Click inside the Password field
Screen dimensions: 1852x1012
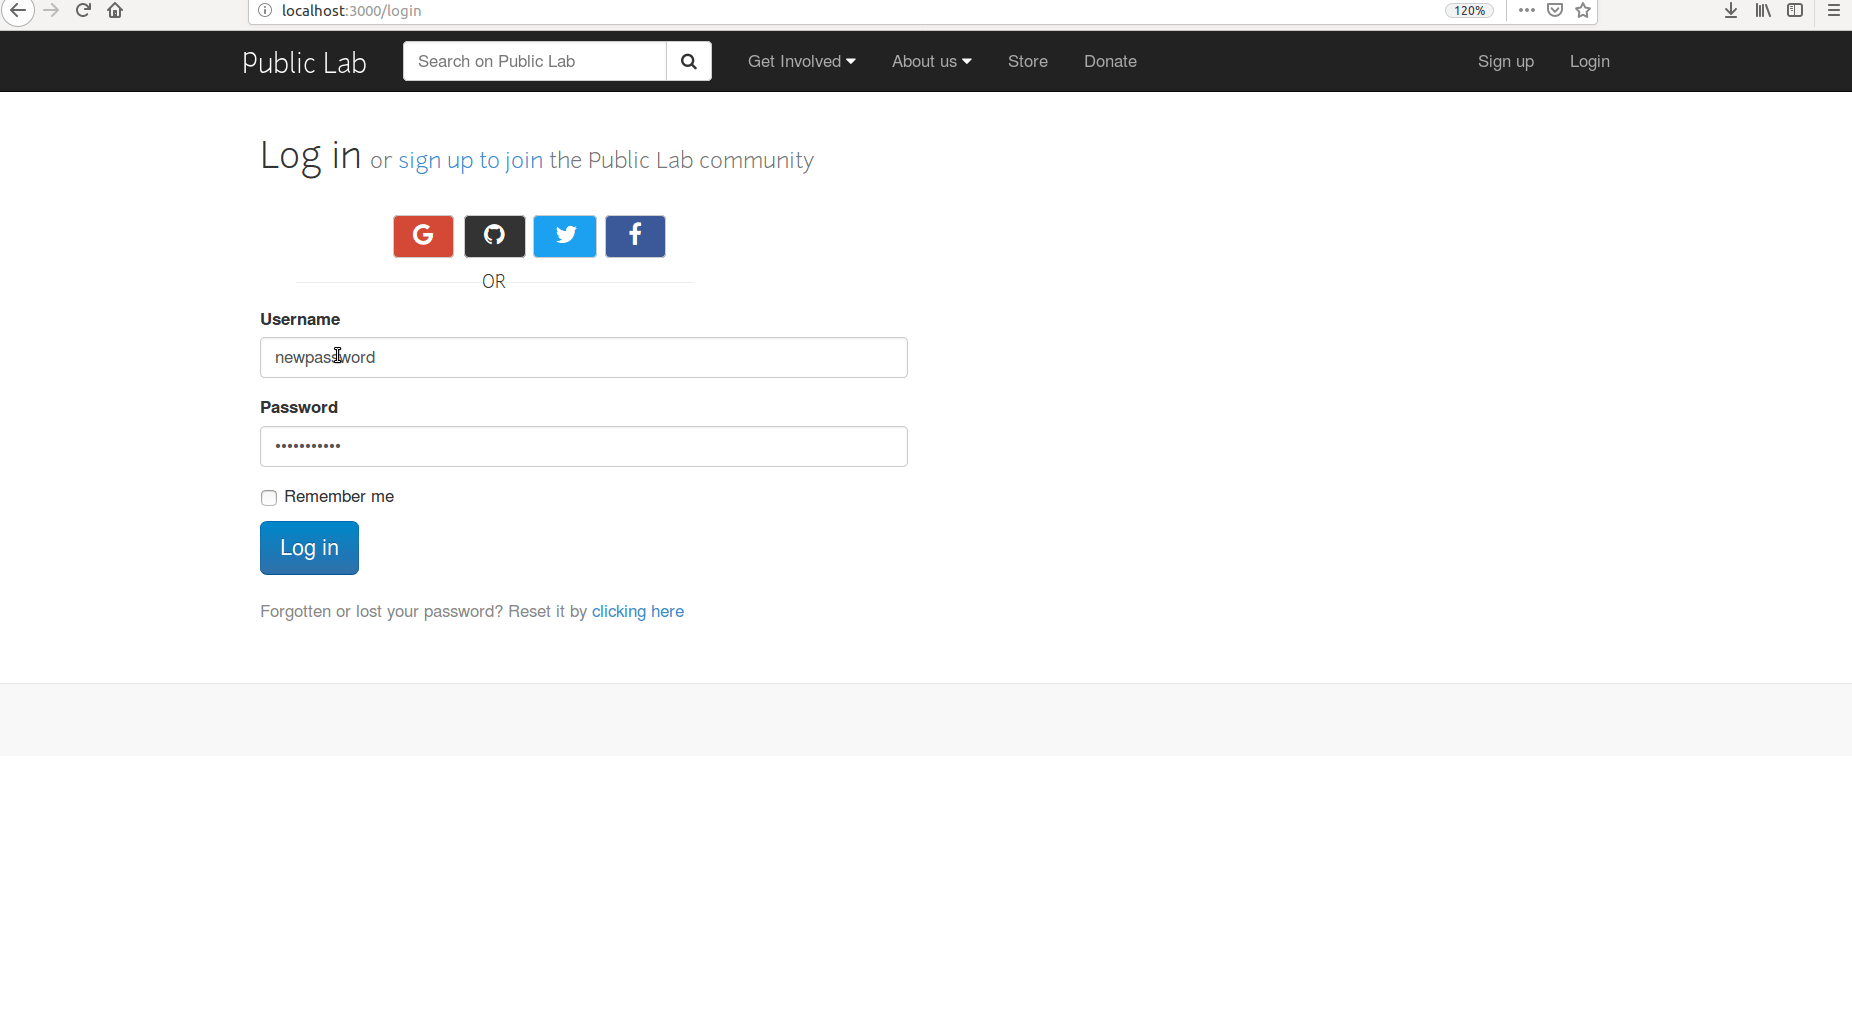(584, 446)
